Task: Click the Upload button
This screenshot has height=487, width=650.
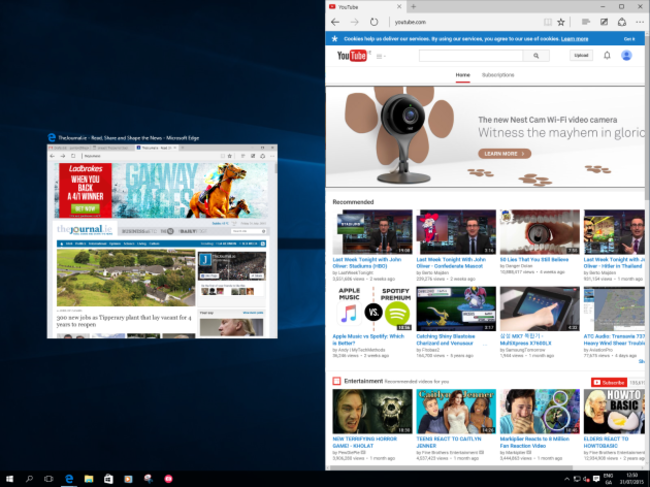Action: (x=581, y=56)
